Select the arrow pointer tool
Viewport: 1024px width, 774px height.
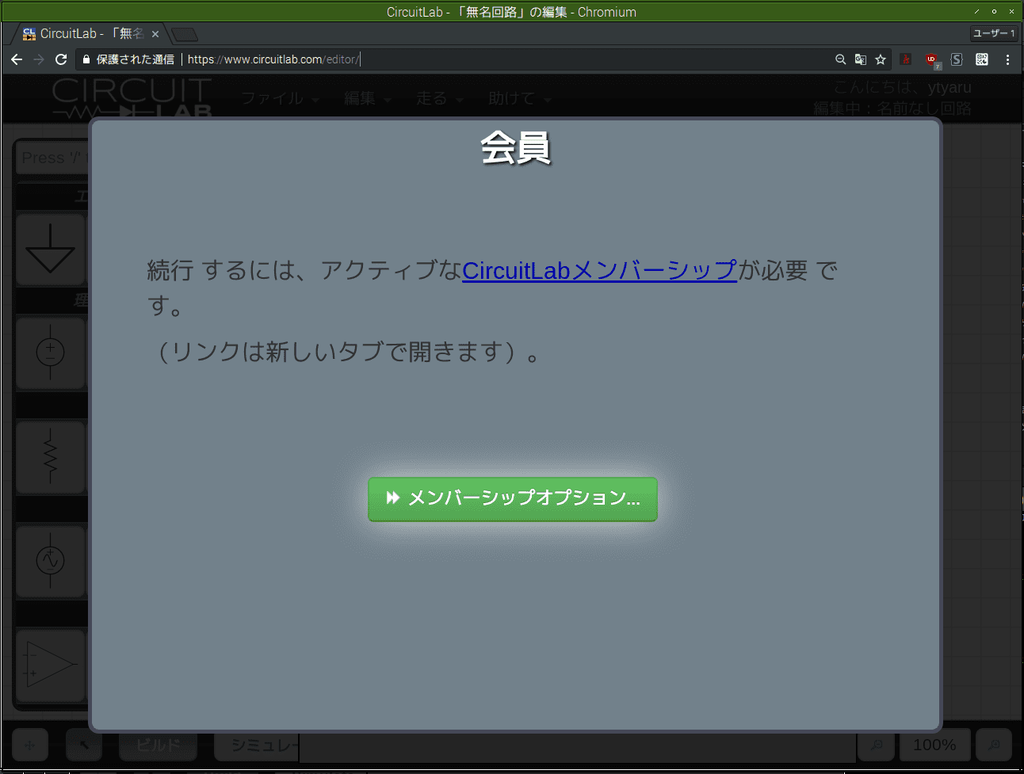[x=84, y=745]
